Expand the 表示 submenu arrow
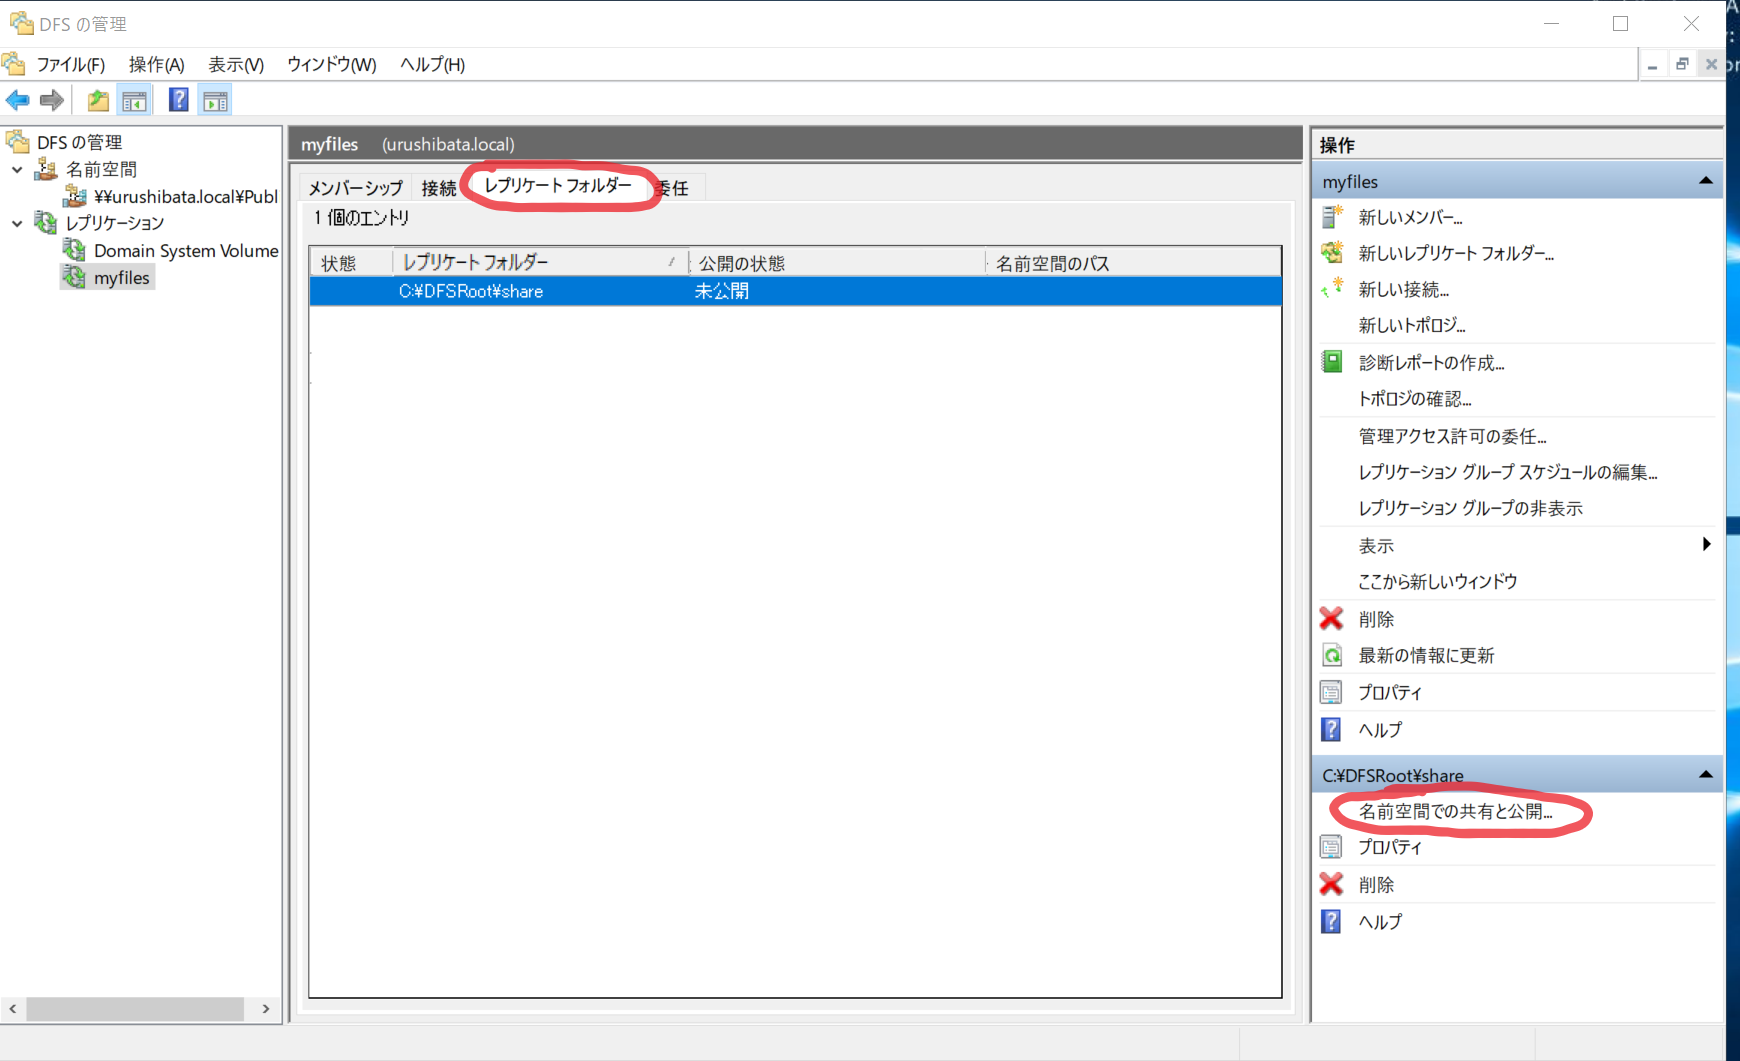This screenshot has height=1061, width=1740. 1706,544
